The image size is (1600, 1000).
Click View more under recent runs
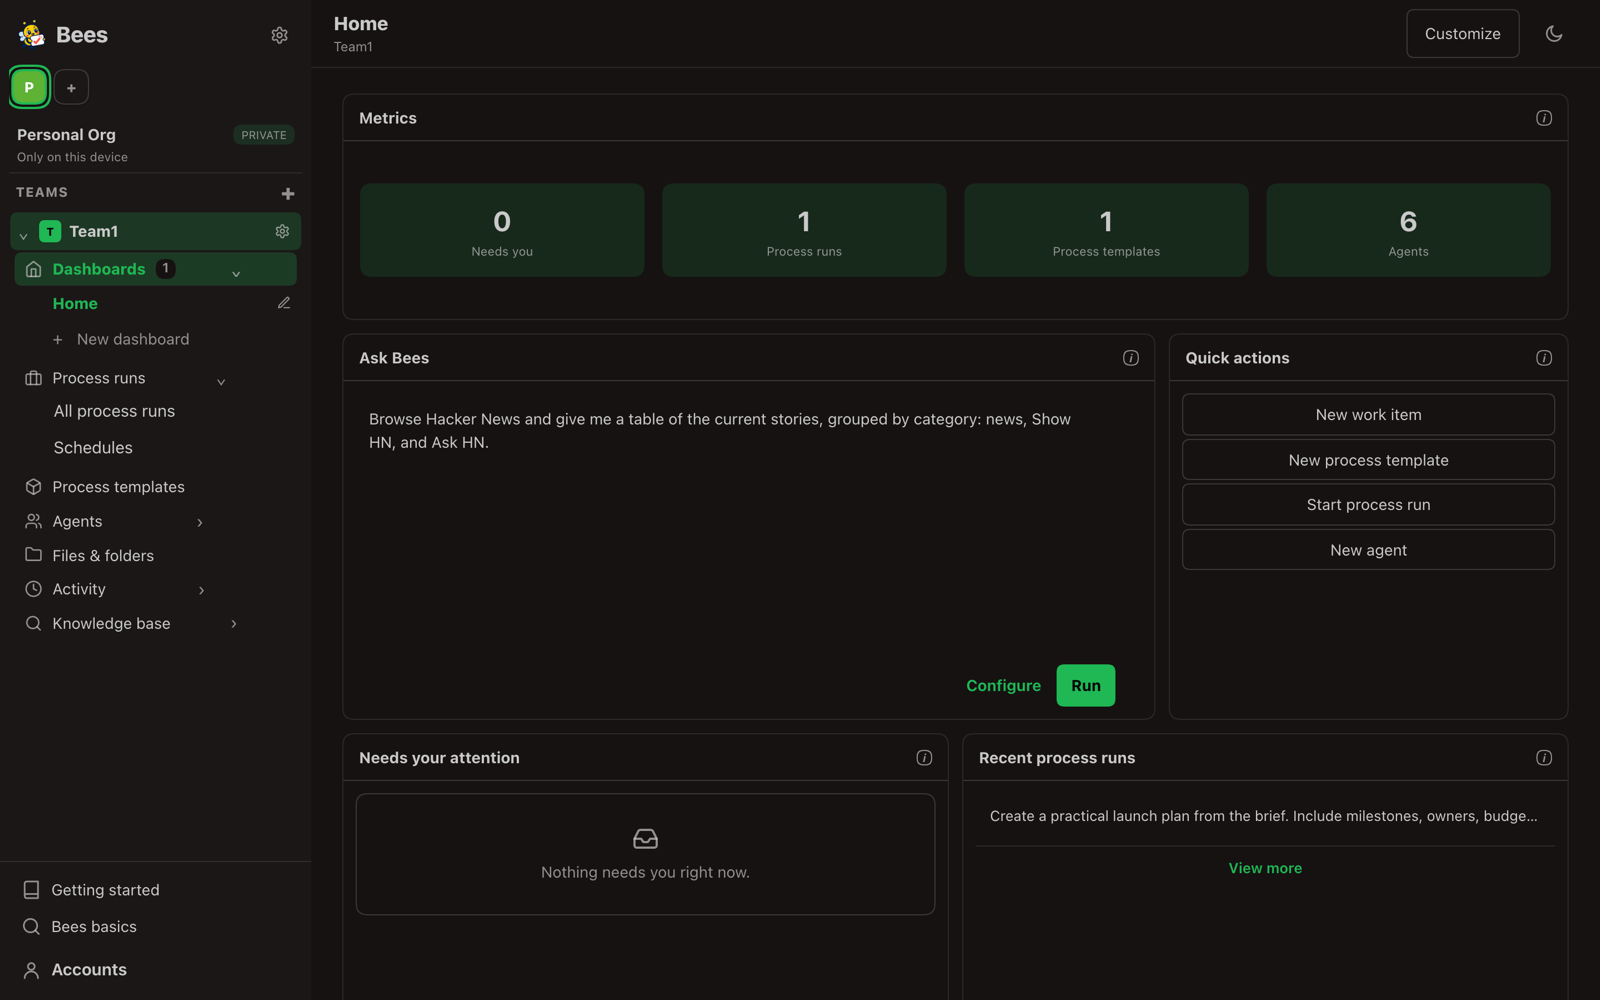pyautogui.click(x=1265, y=868)
